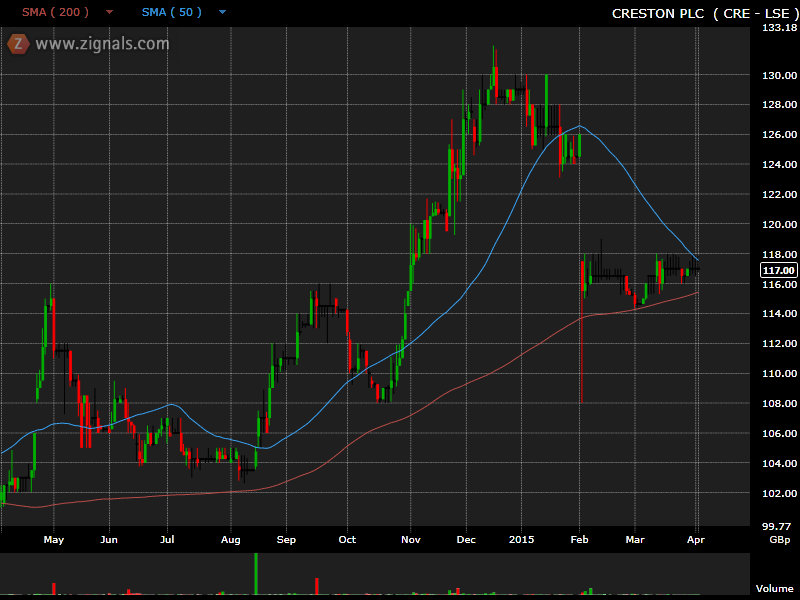Open the SMA (50) dropdown arrow
Viewport: 800px width, 600px height.
click(x=222, y=13)
